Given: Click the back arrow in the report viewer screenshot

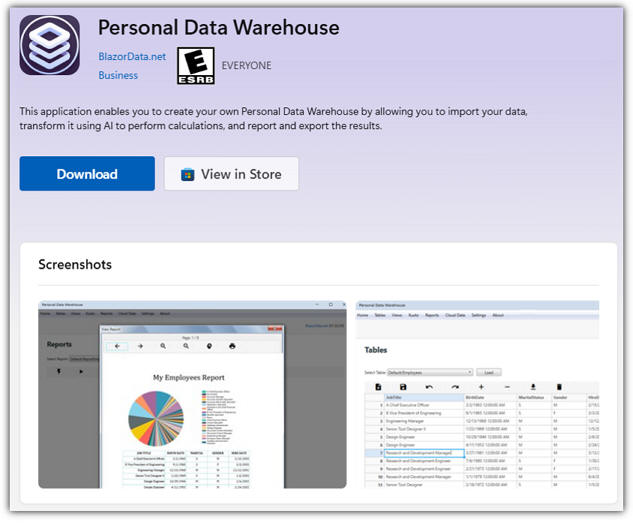Looking at the screenshot, I should click(x=117, y=346).
